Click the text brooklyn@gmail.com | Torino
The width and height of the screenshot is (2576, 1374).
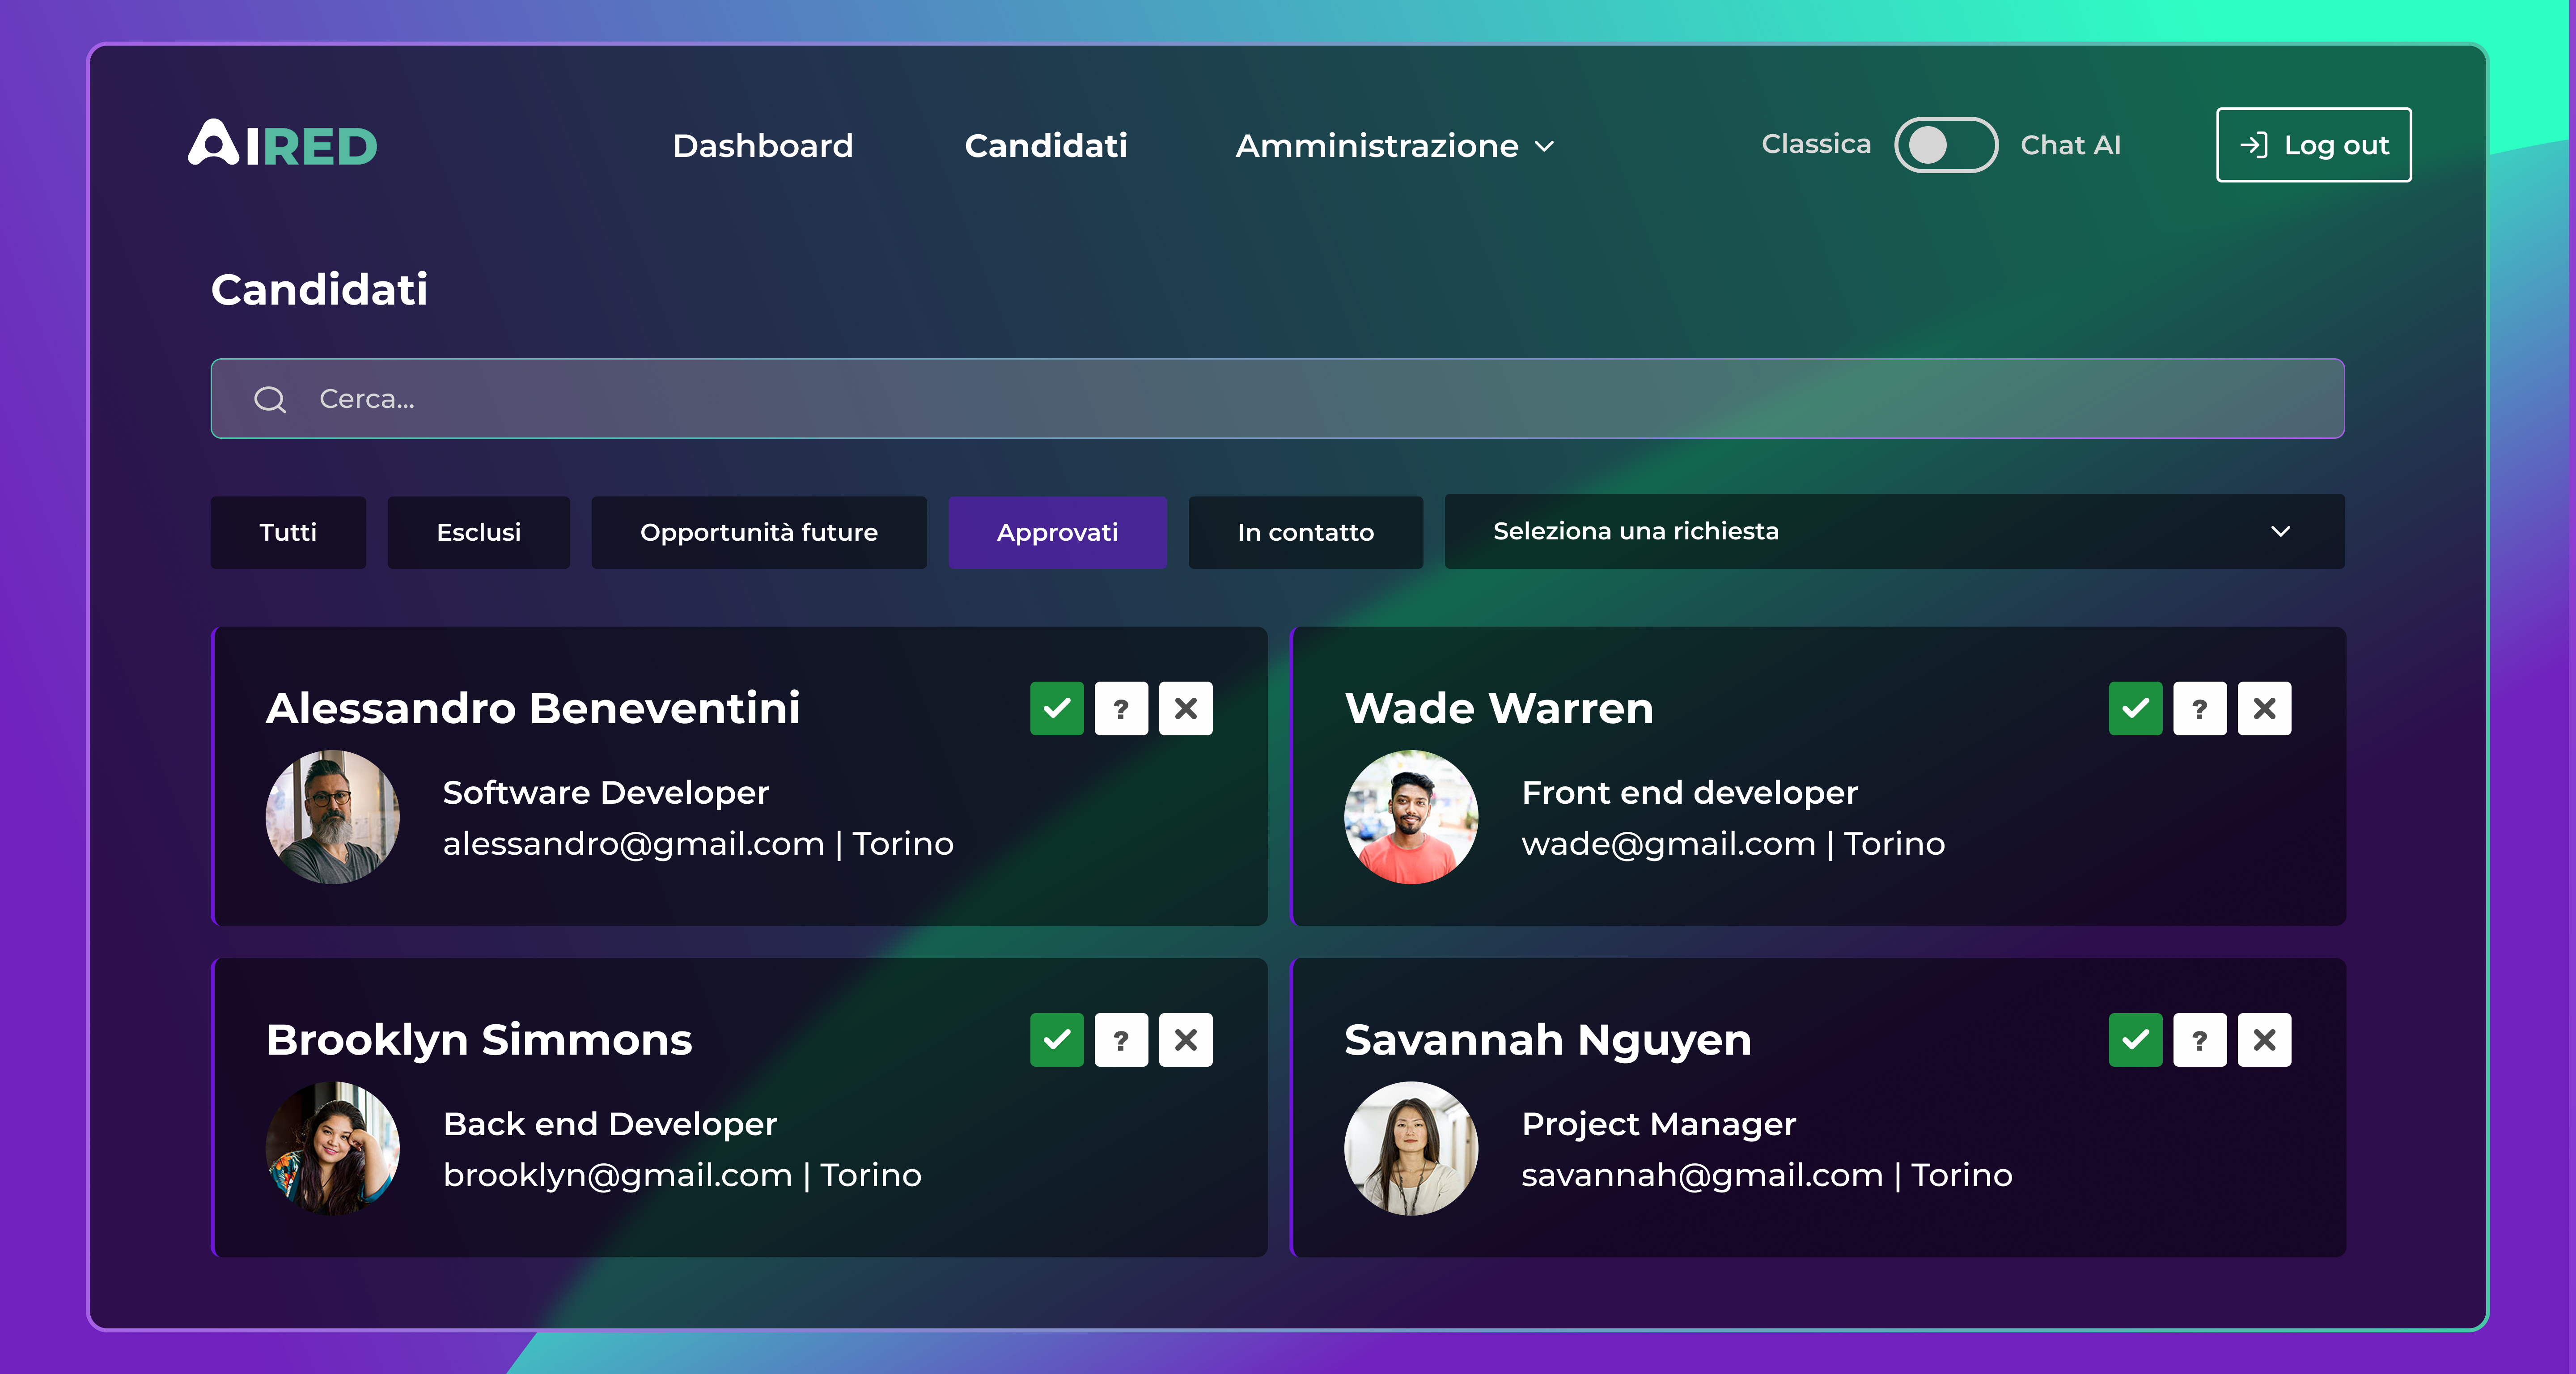coord(682,1175)
